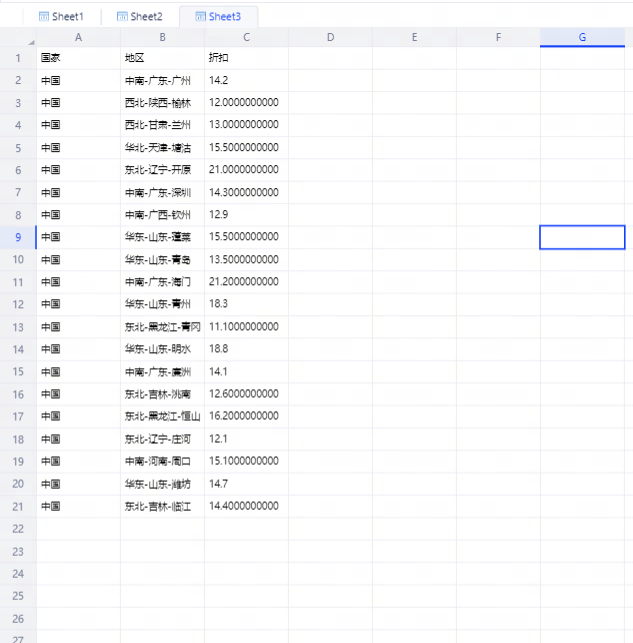Select column A header
Screen dimensions: 633x643
coord(78,38)
